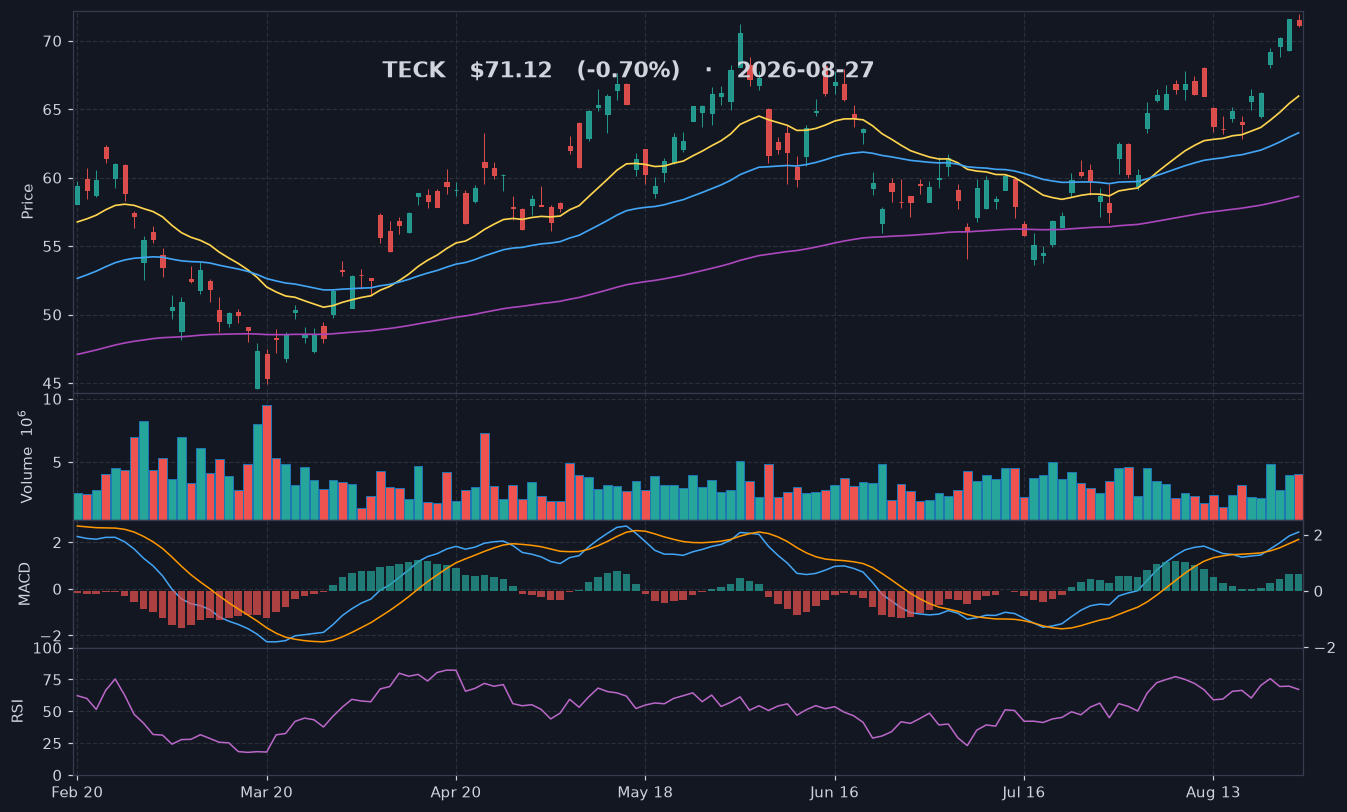Click the TECK ticker symbol in the title

click(x=413, y=71)
